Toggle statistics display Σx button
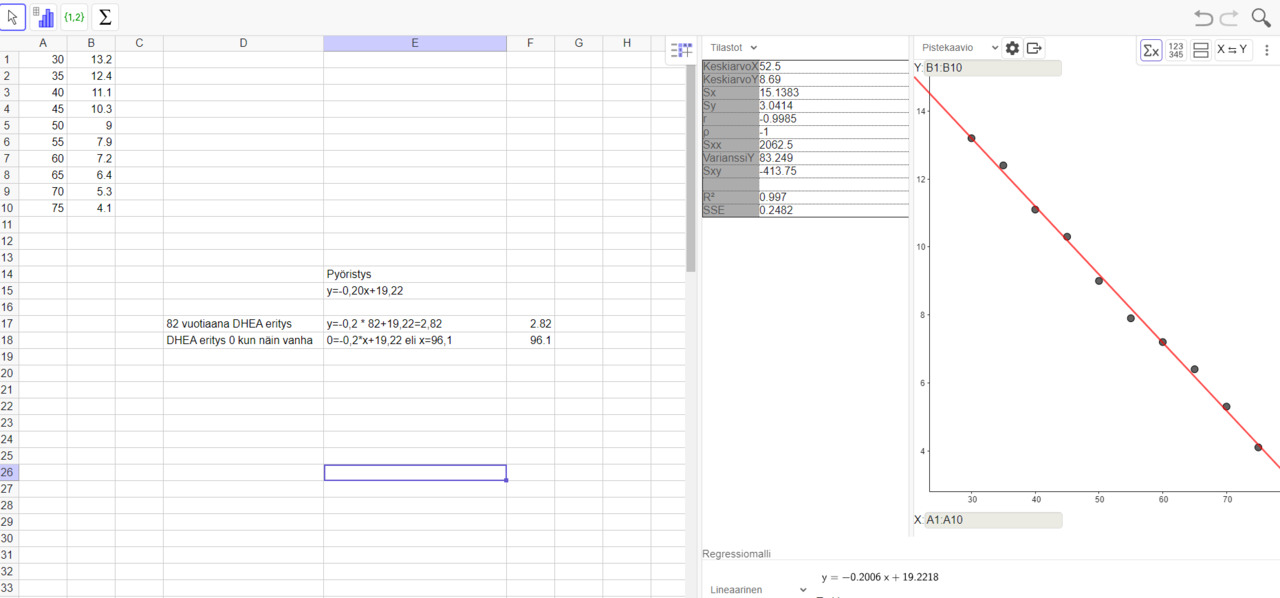Viewport: 1280px width, 598px height. [1151, 49]
